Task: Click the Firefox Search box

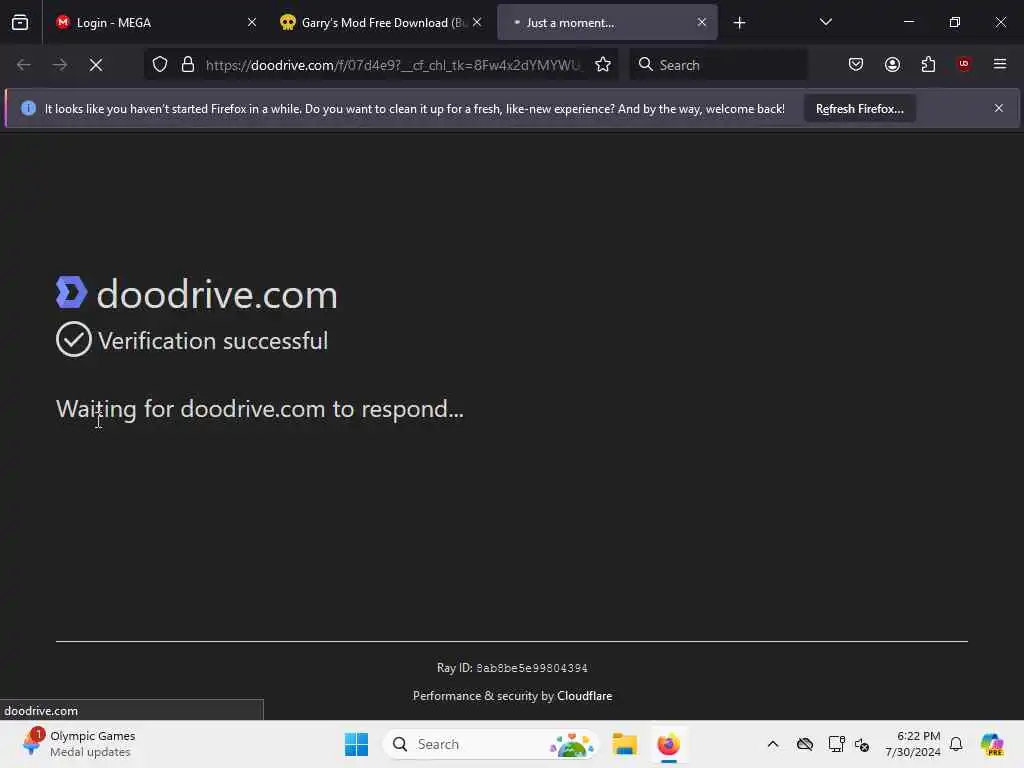Action: point(718,65)
